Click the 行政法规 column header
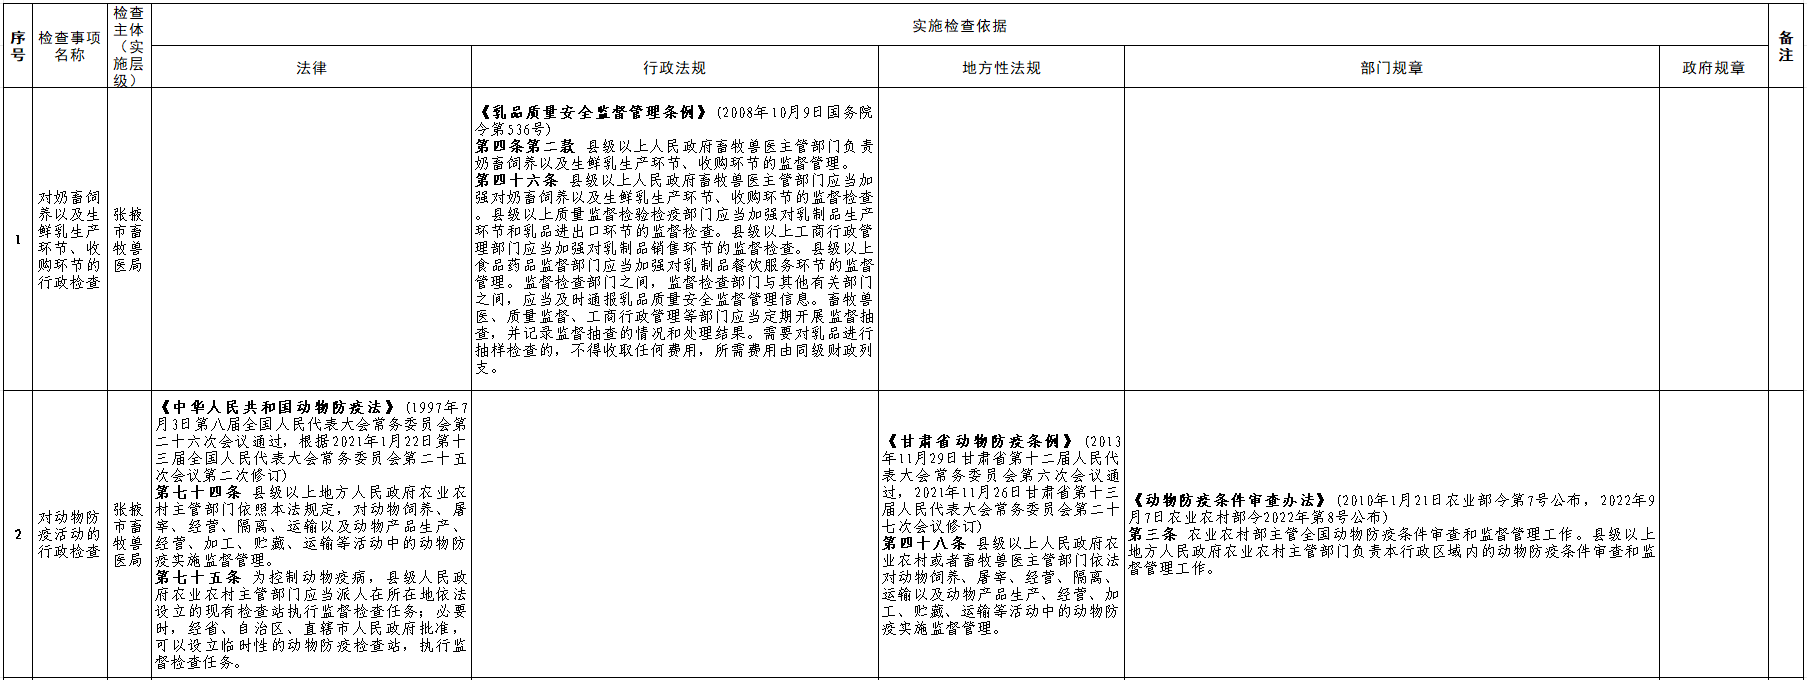The width and height of the screenshot is (1807, 680). click(x=674, y=68)
